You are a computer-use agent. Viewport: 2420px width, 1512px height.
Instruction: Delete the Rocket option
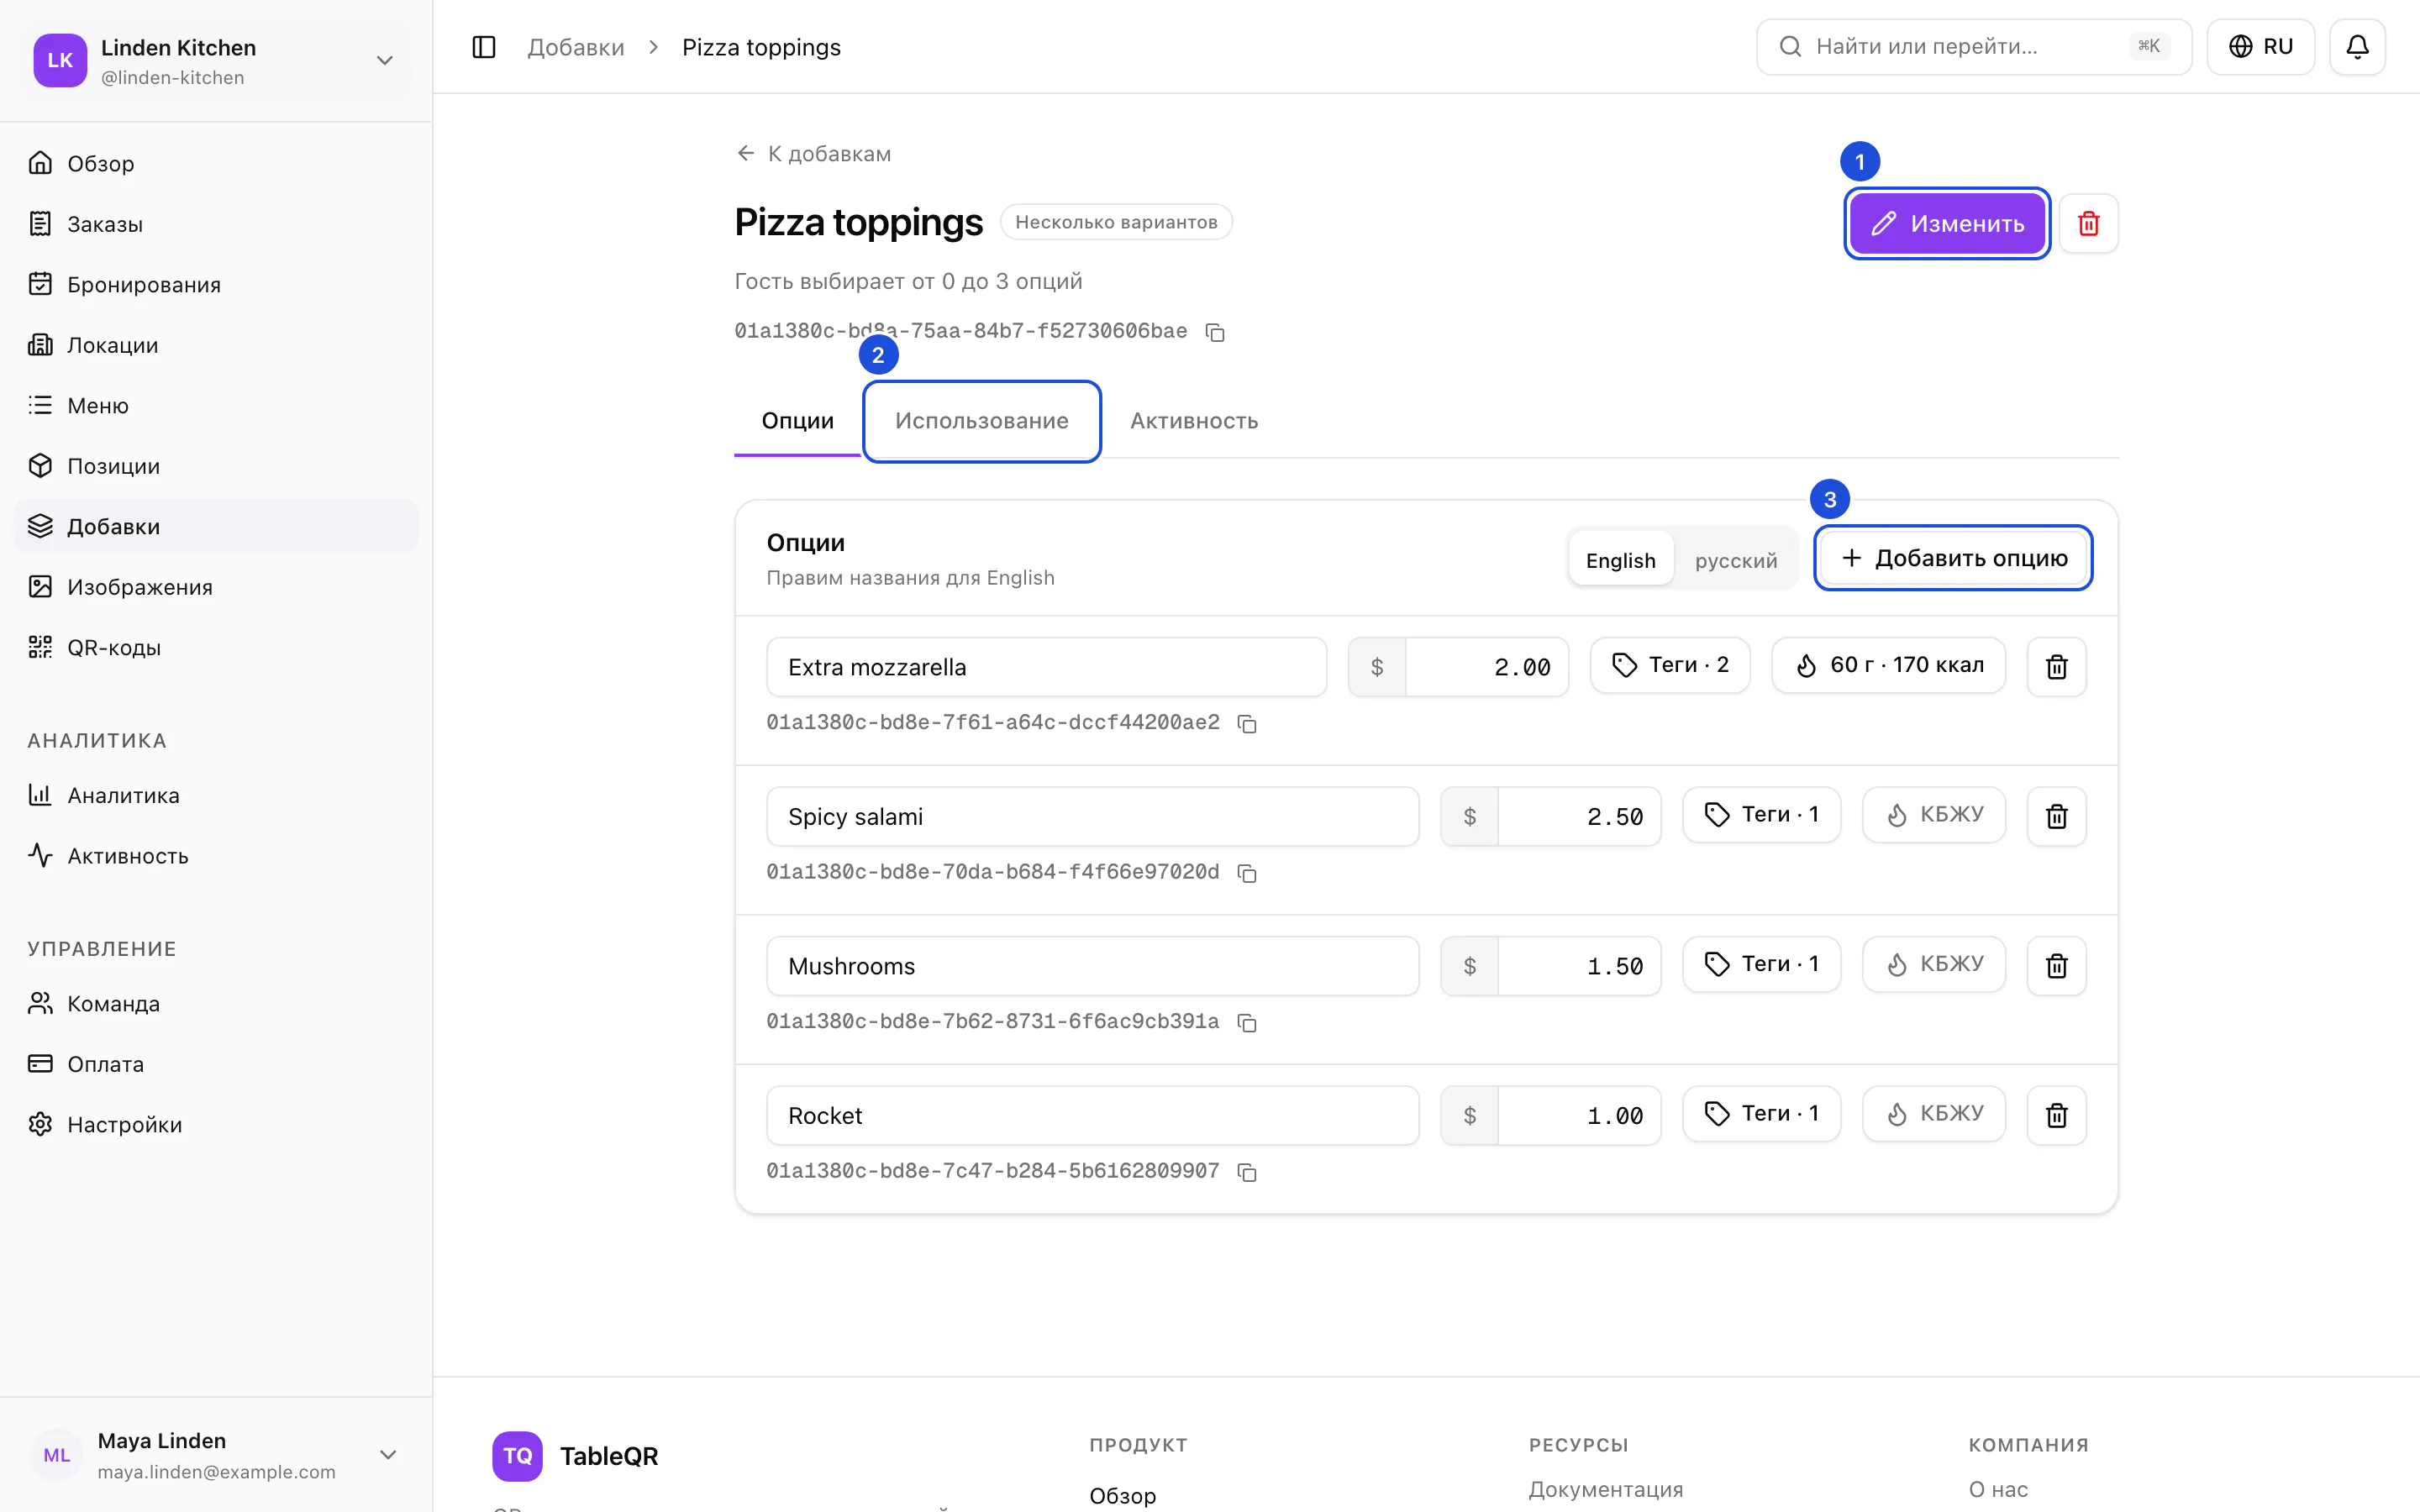click(x=2056, y=1115)
